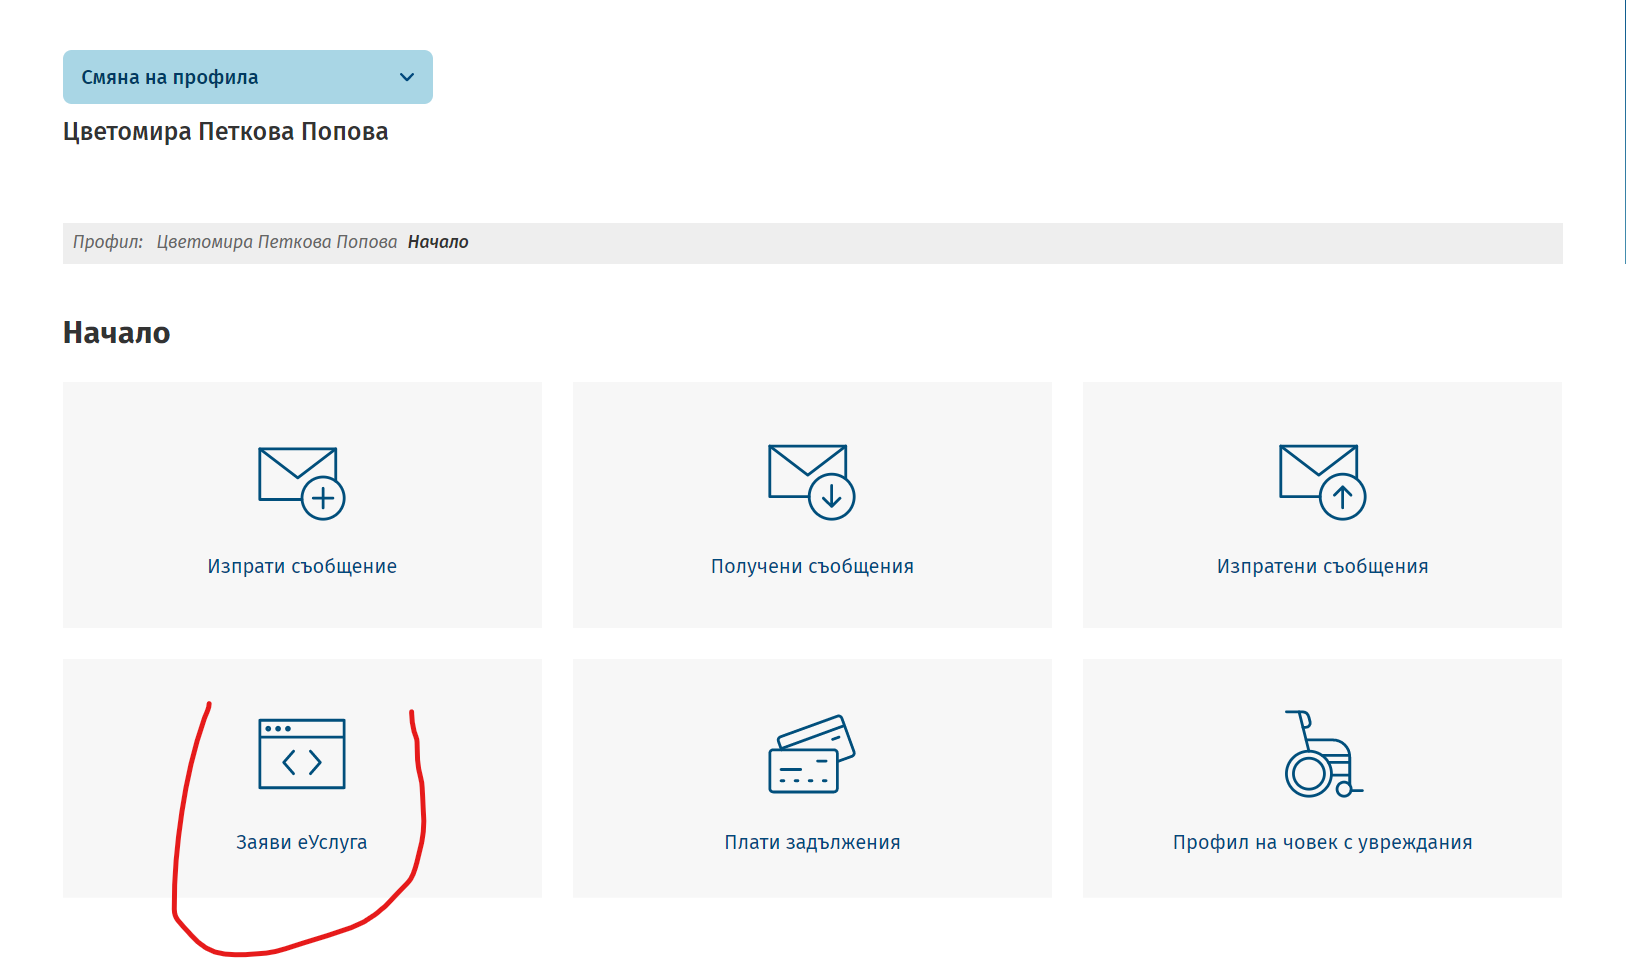Viewport: 1626px width, 958px height.
Task: Click the Профил: label in breadcrumb
Action: [x=108, y=242]
